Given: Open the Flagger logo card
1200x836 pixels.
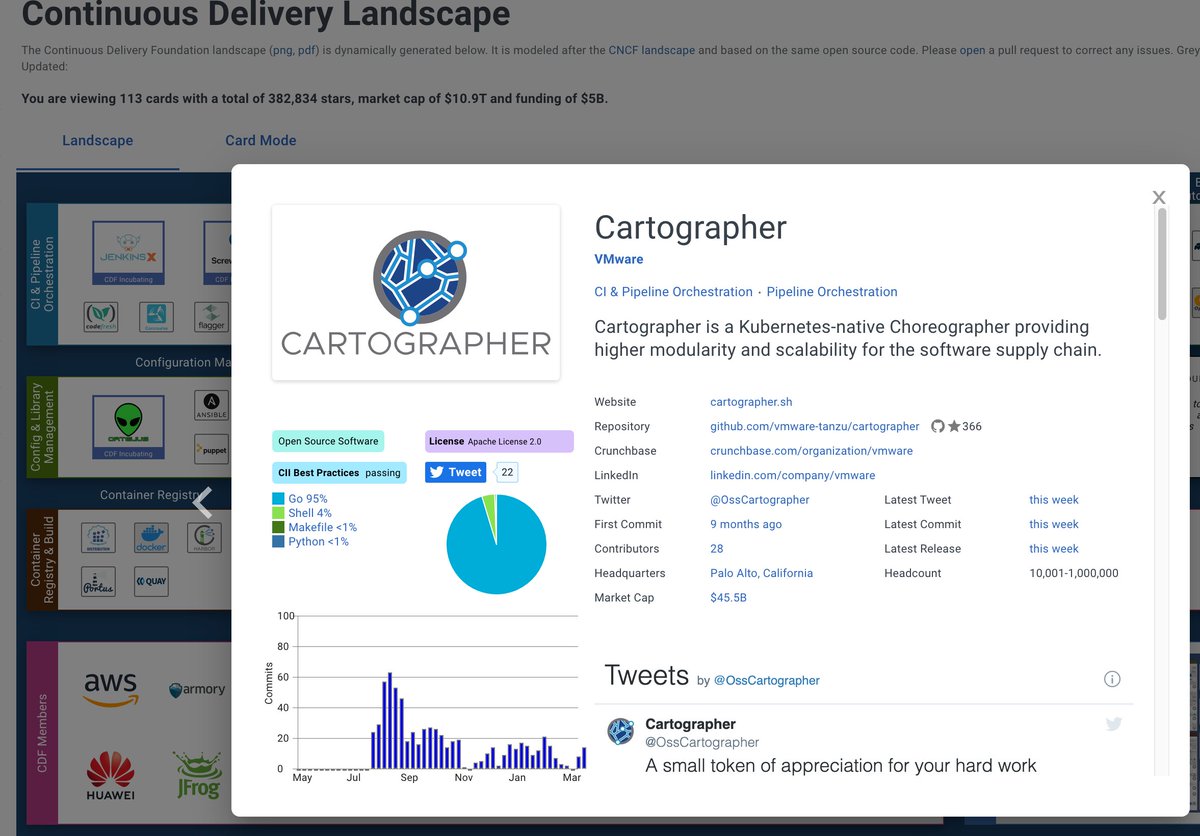Looking at the screenshot, I should pyautogui.click(x=211, y=316).
